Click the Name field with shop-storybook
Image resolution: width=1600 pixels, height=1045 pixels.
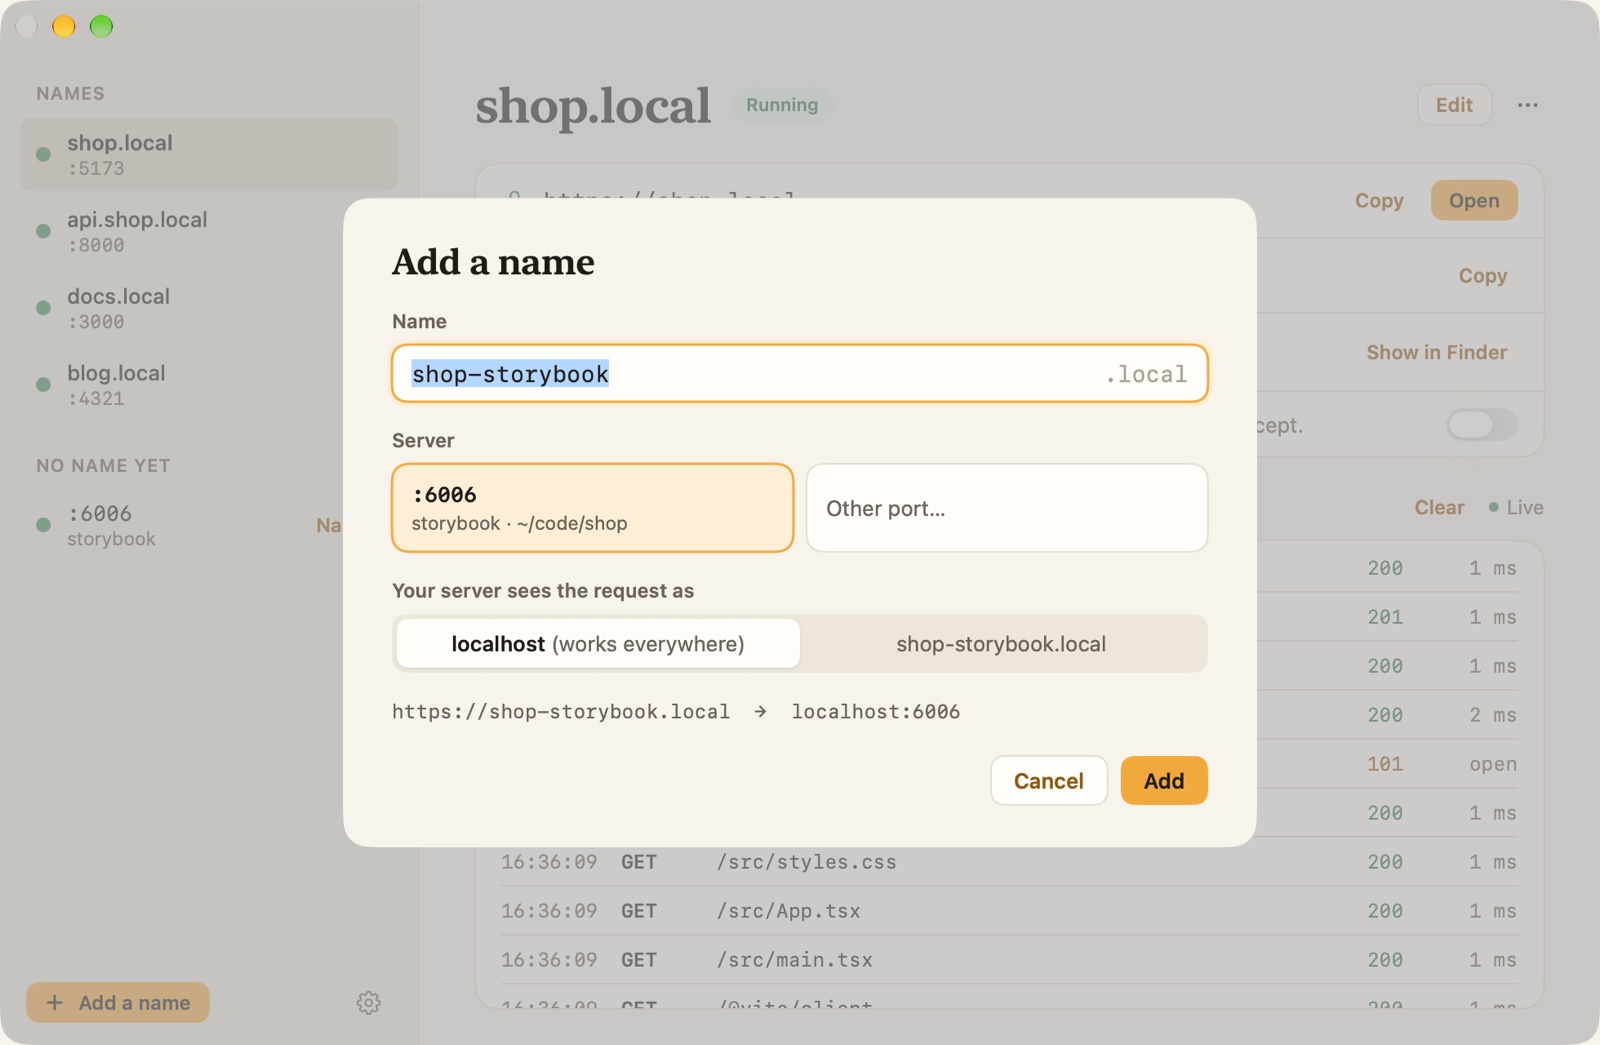click(x=799, y=374)
